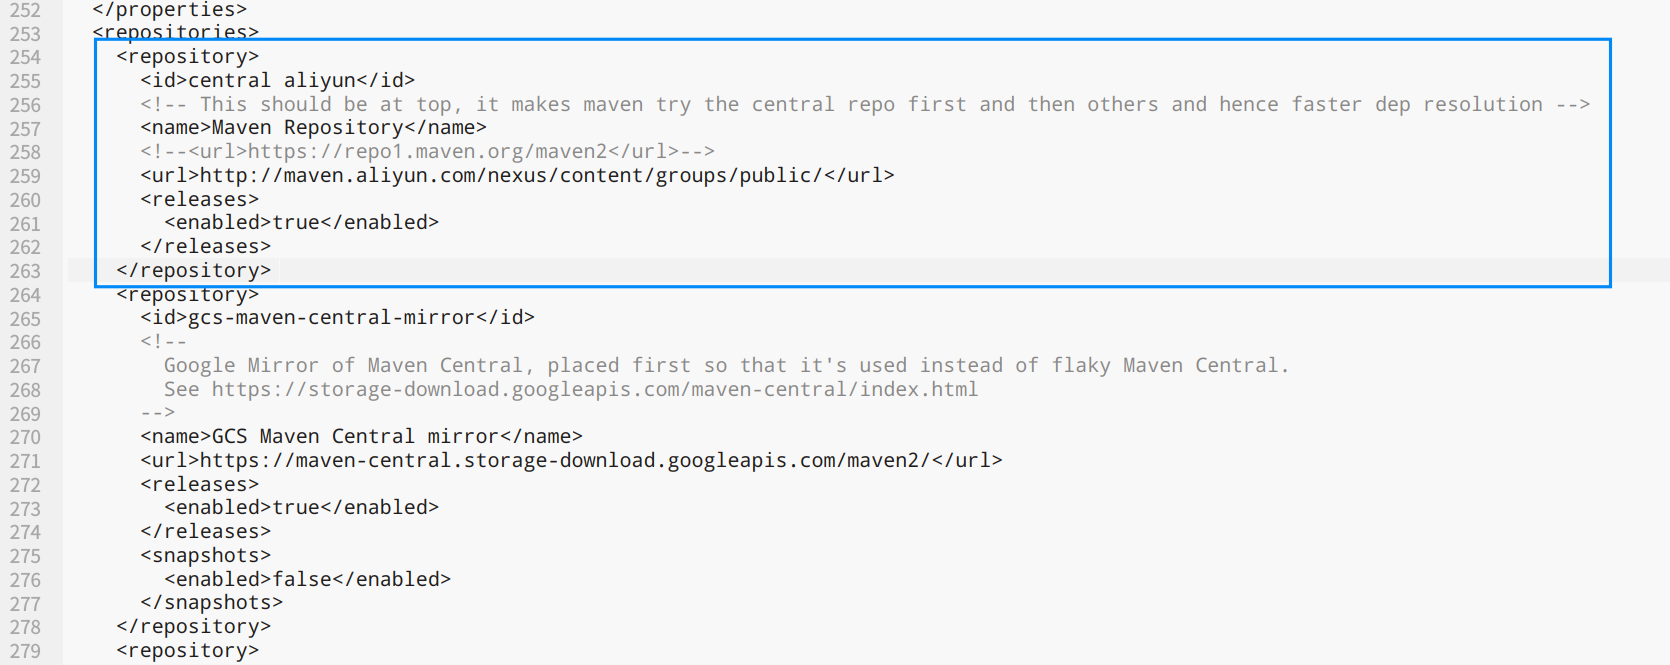Click line number 279 in the gutter
This screenshot has width=1670, height=665.
tap(26, 651)
